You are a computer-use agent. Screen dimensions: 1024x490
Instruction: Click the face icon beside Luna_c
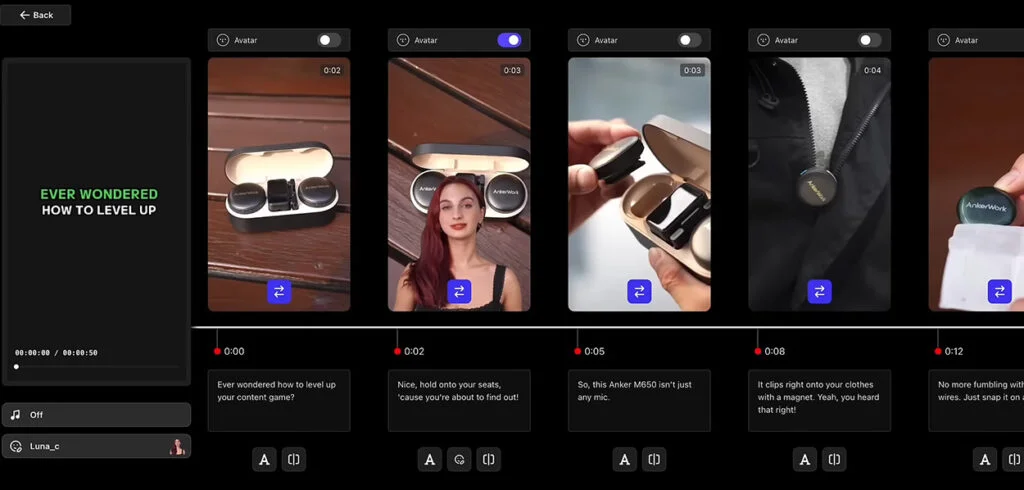pyautogui.click(x=16, y=446)
